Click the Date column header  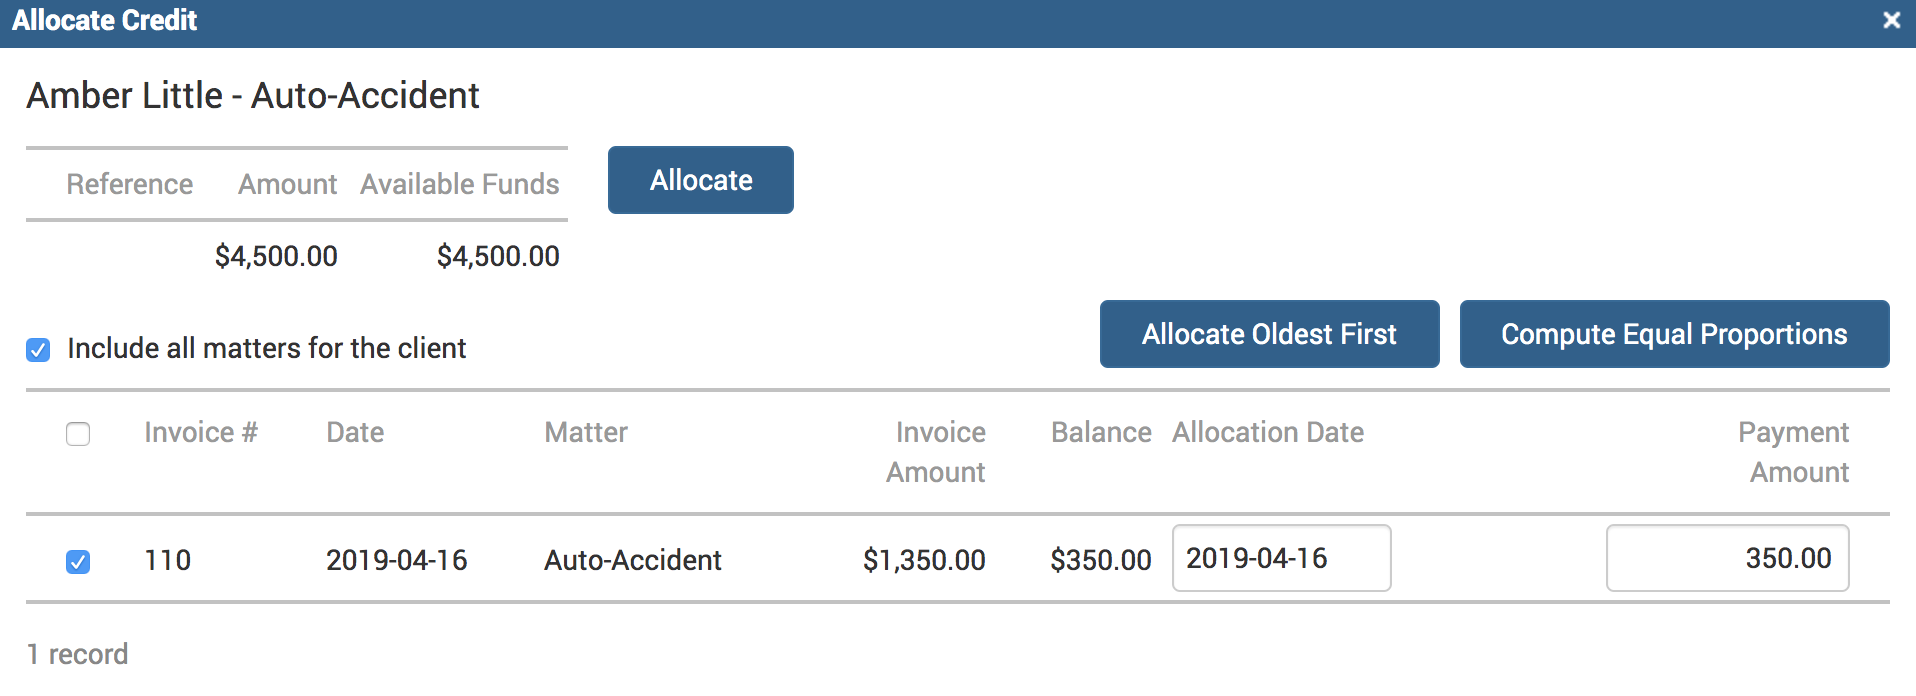click(x=355, y=432)
